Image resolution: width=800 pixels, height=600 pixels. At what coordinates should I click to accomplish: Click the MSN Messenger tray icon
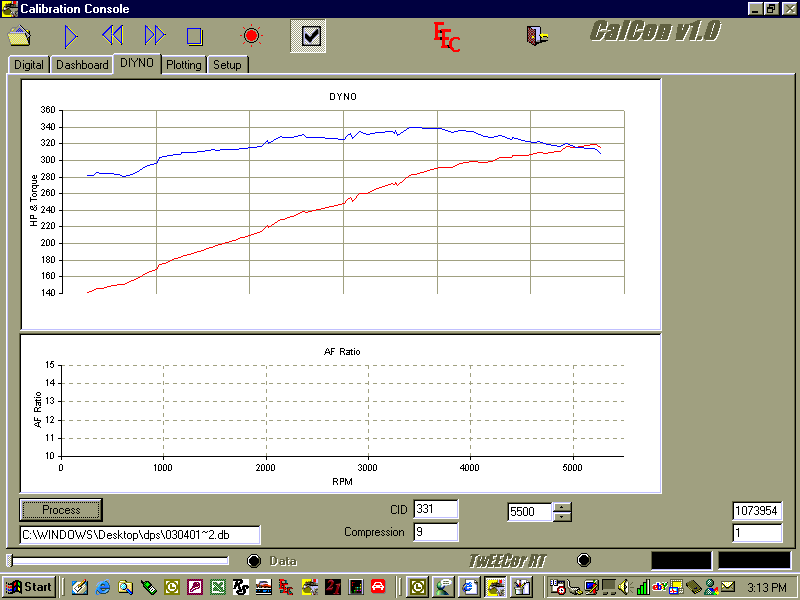point(711,587)
